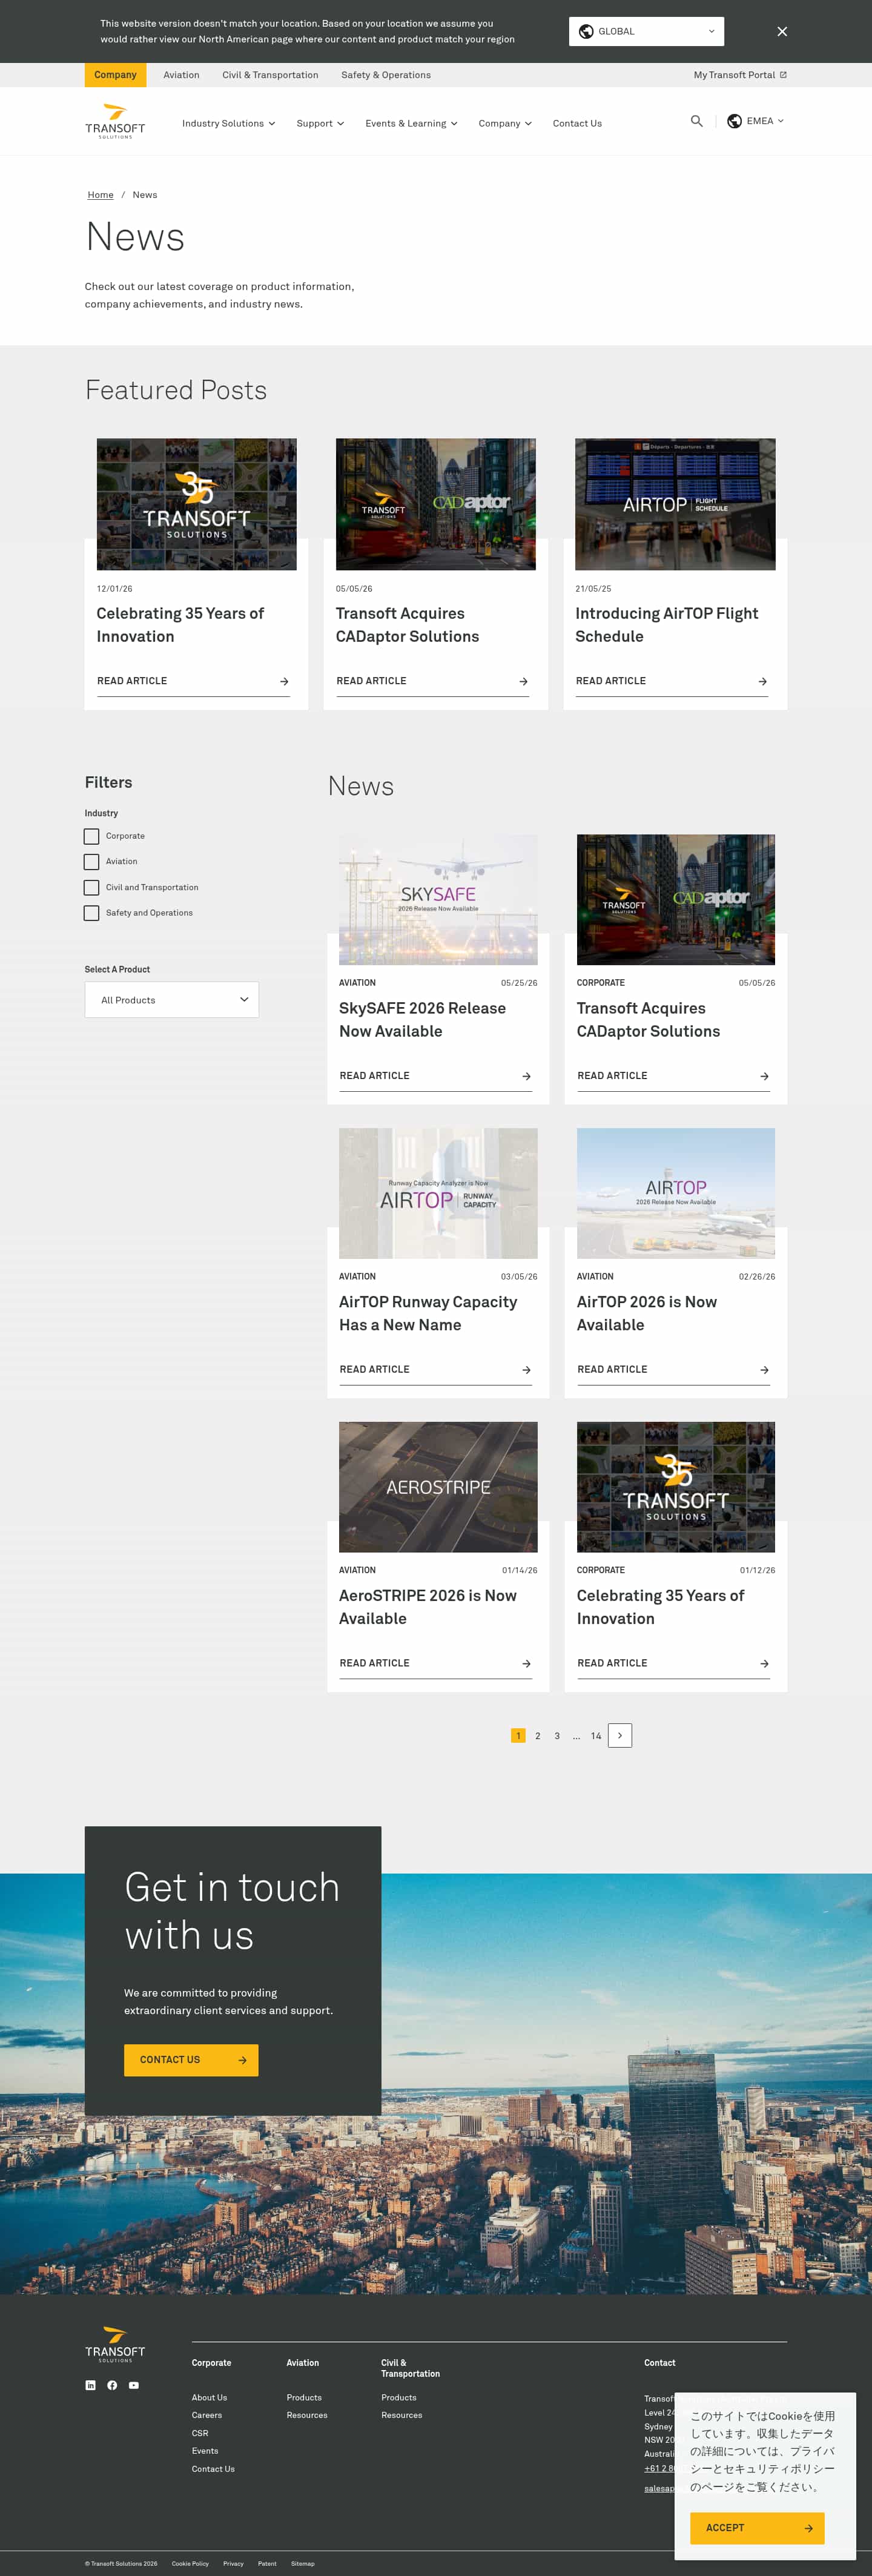
Task: Click the CONTACT US yellow button
Action: [191, 2060]
